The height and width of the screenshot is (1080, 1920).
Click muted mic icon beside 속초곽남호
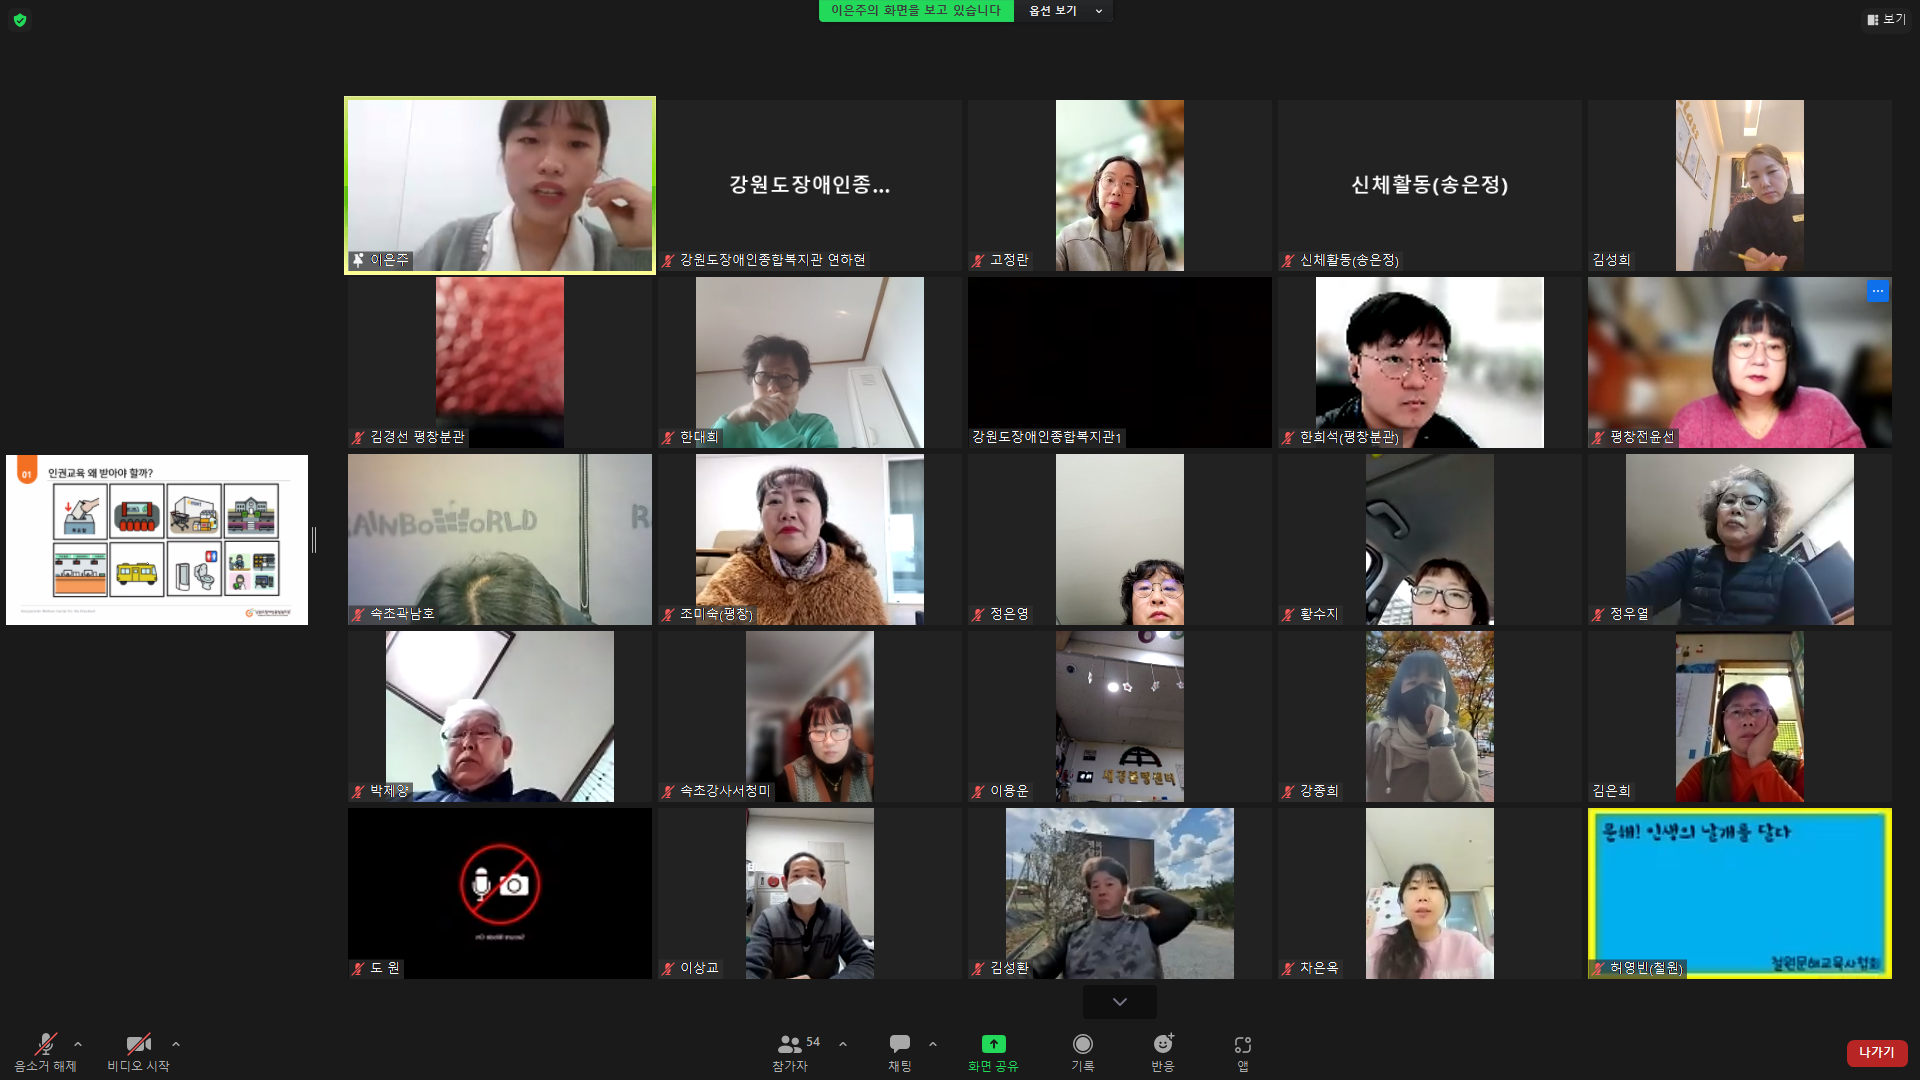point(358,615)
